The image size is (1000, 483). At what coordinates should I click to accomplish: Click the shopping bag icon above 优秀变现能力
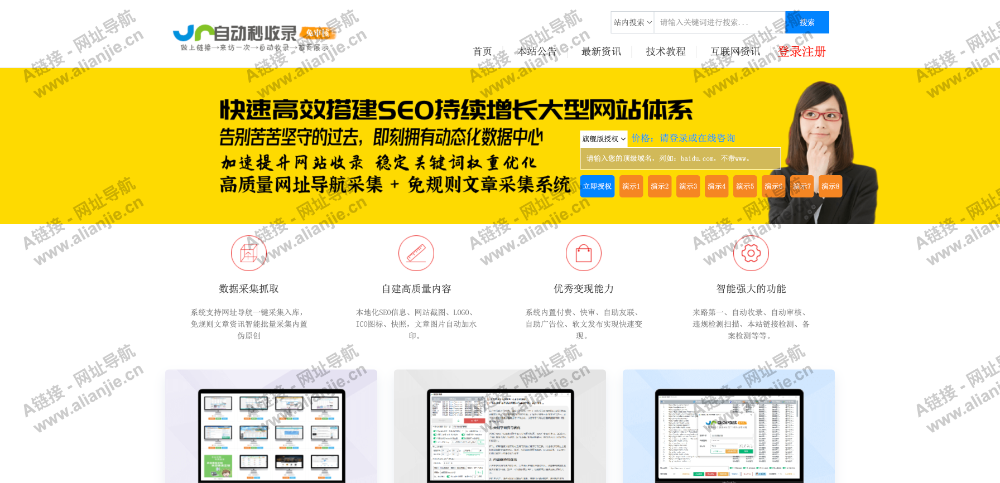pos(583,253)
